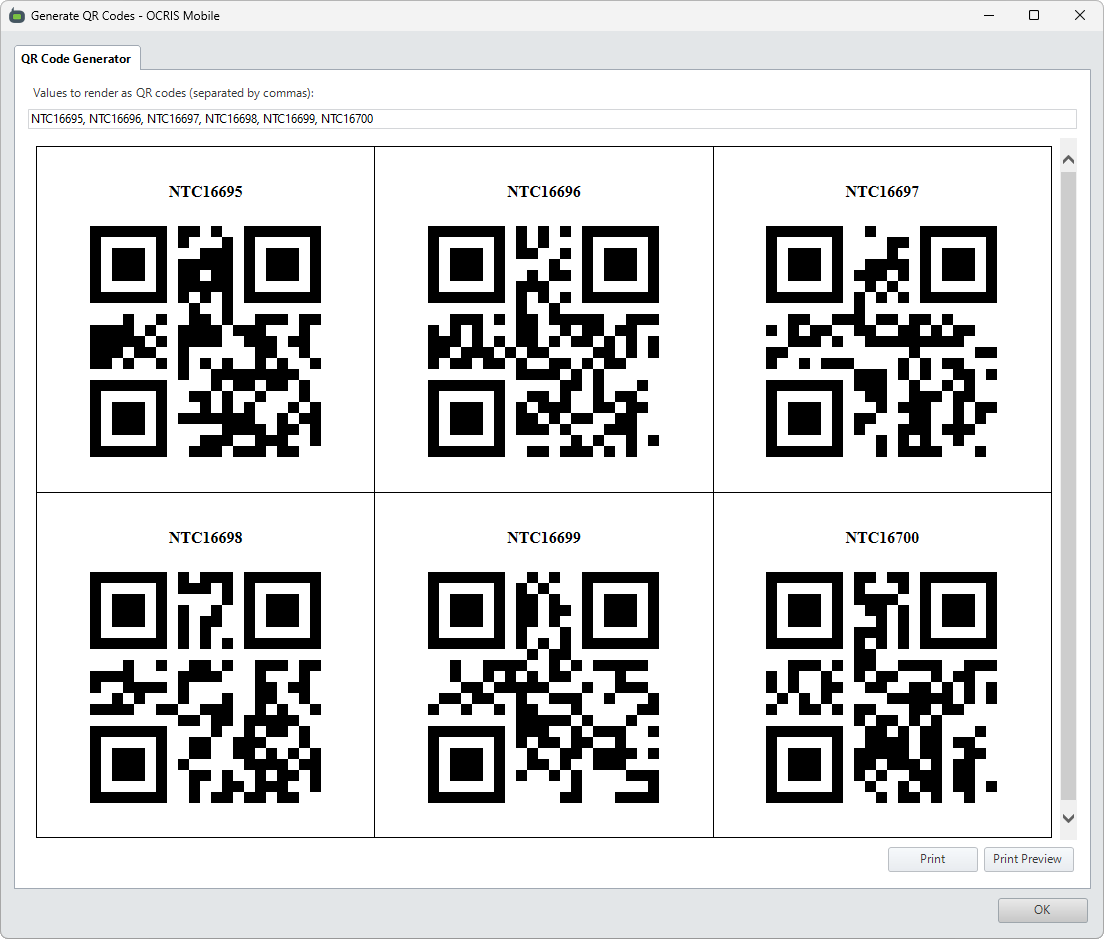Select the NTC16699 QR code image

(544, 687)
